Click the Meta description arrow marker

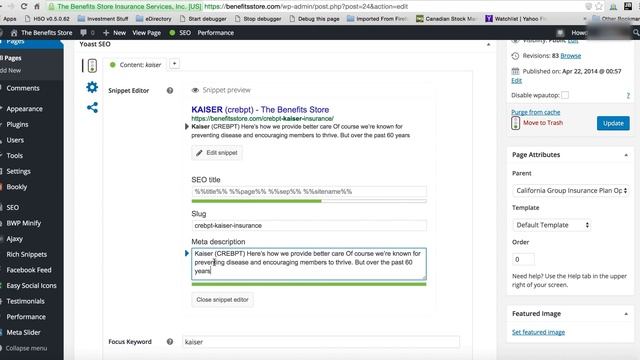click(x=187, y=253)
